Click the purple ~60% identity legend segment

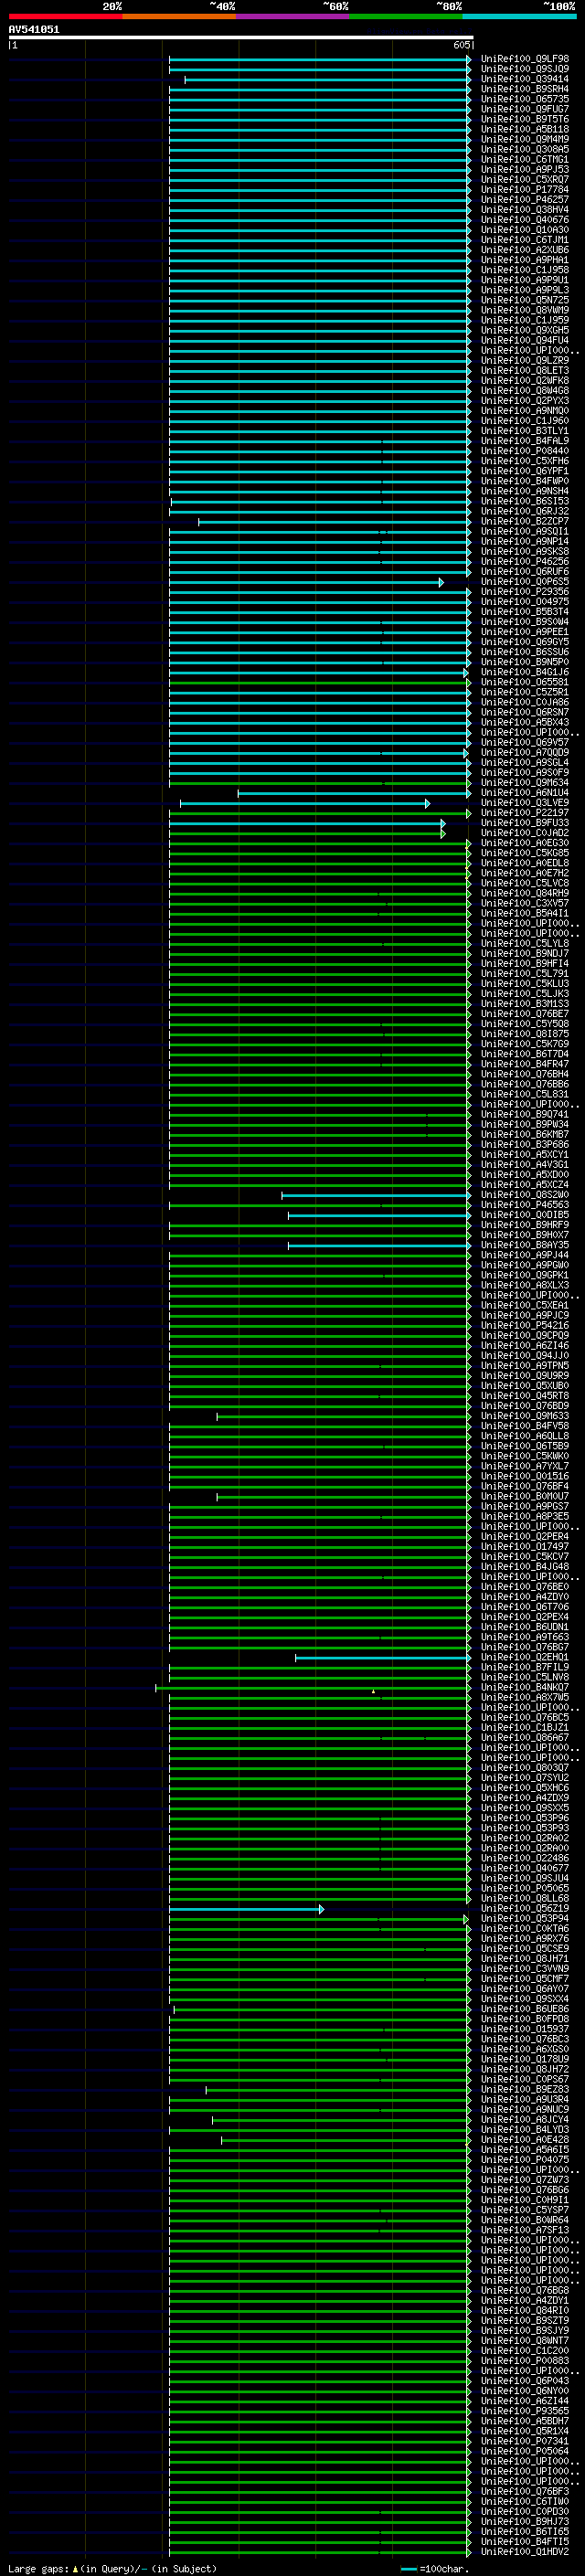tap(292, 16)
